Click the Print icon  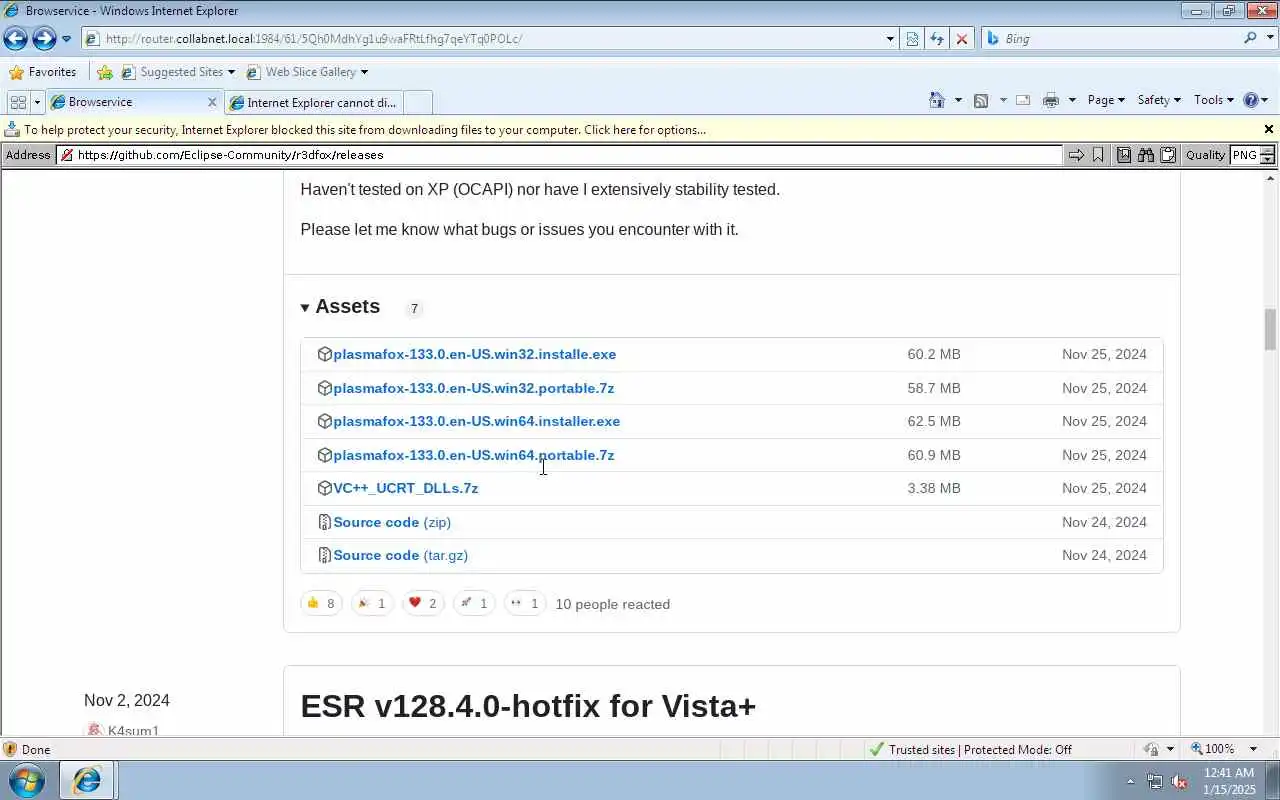(x=1050, y=100)
